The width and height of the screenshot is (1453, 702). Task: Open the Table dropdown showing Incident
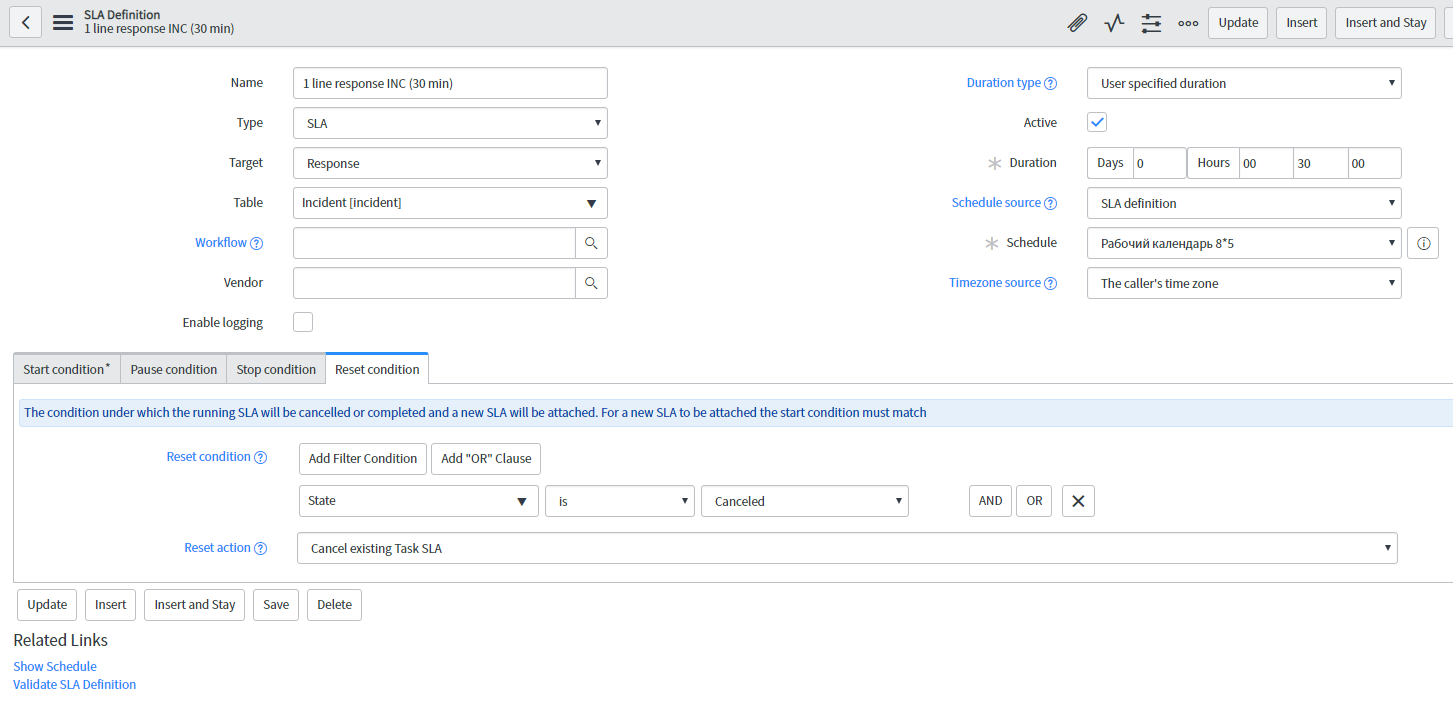(450, 203)
